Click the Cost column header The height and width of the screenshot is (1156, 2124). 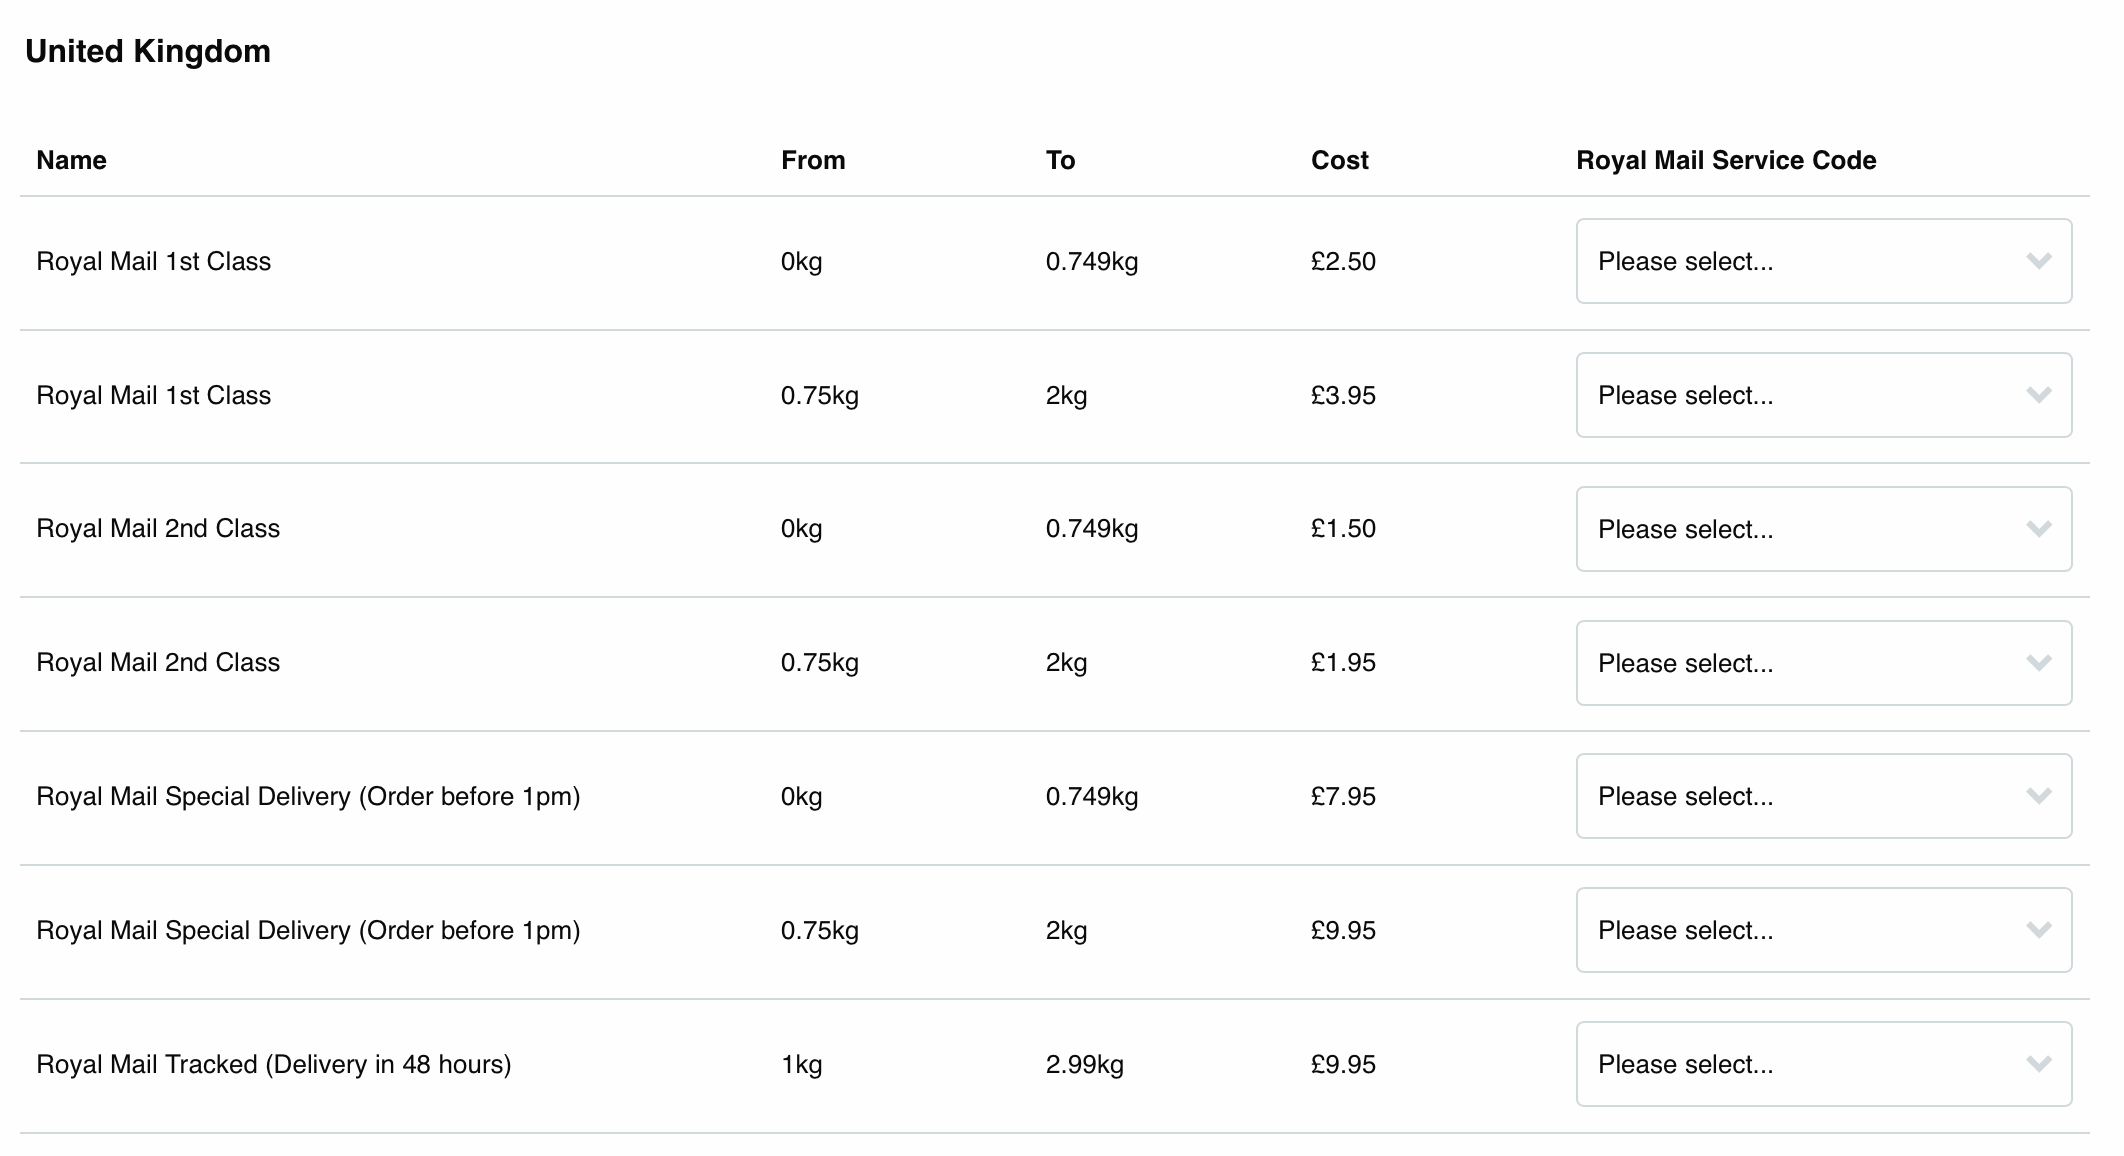point(1339,160)
